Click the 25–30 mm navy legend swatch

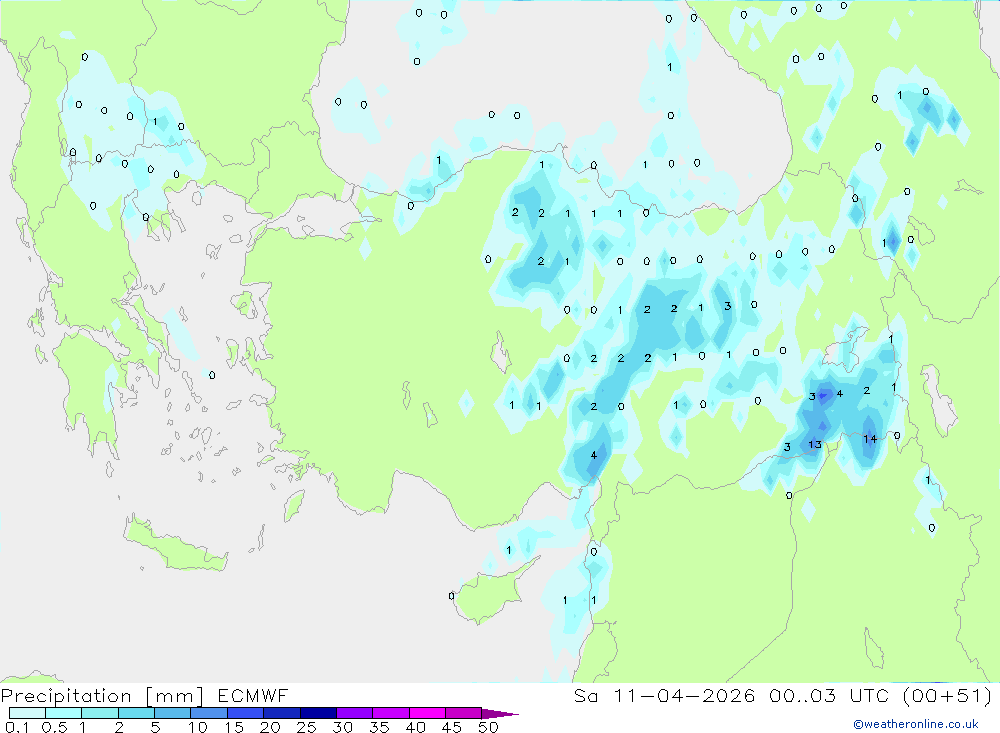(x=318, y=713)
